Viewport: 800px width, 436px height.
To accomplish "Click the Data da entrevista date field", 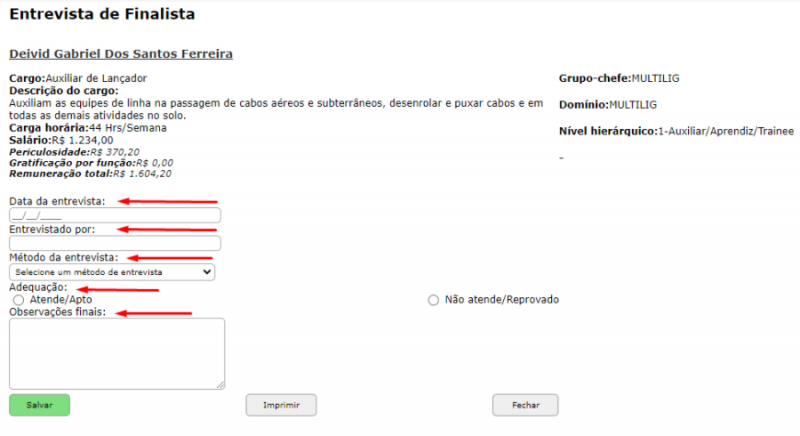I will 114,215.
